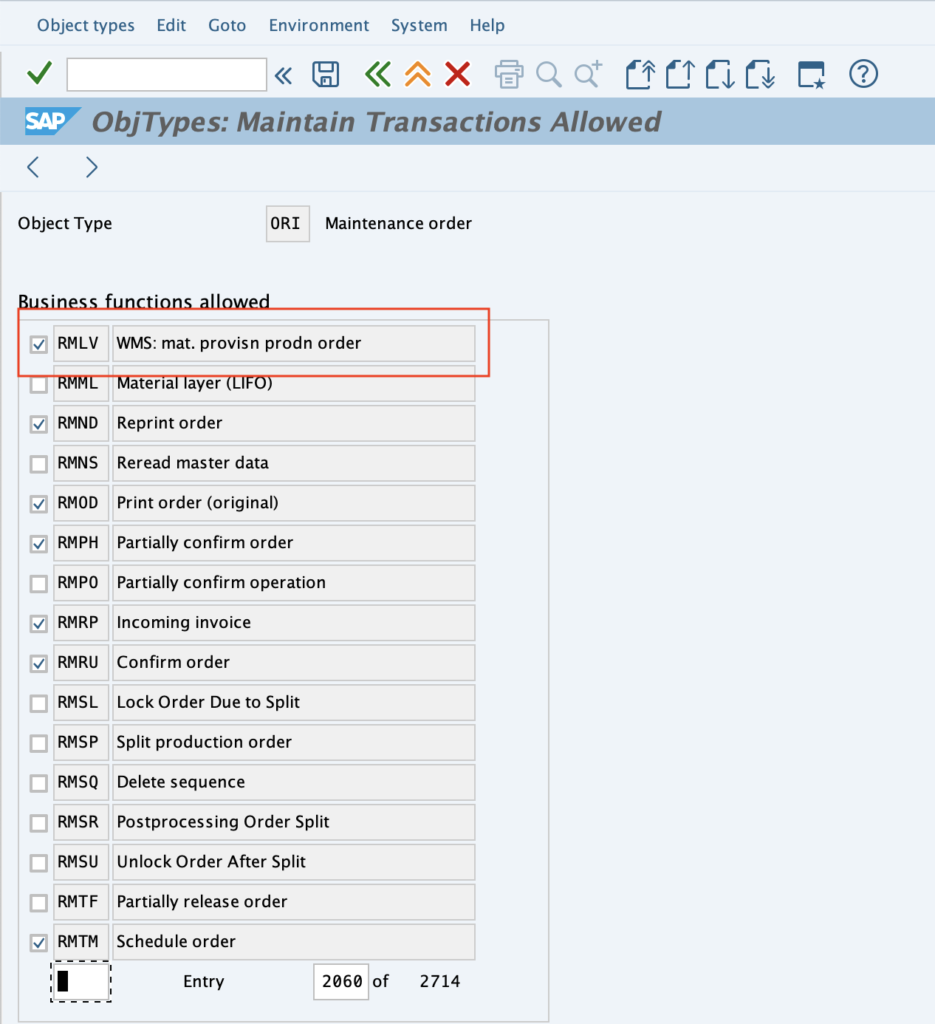Toggle the RMTM Schedule order checkbox
Image resolution: width=935 pixels, height=1024 pixels.
[x=39, y=942]
